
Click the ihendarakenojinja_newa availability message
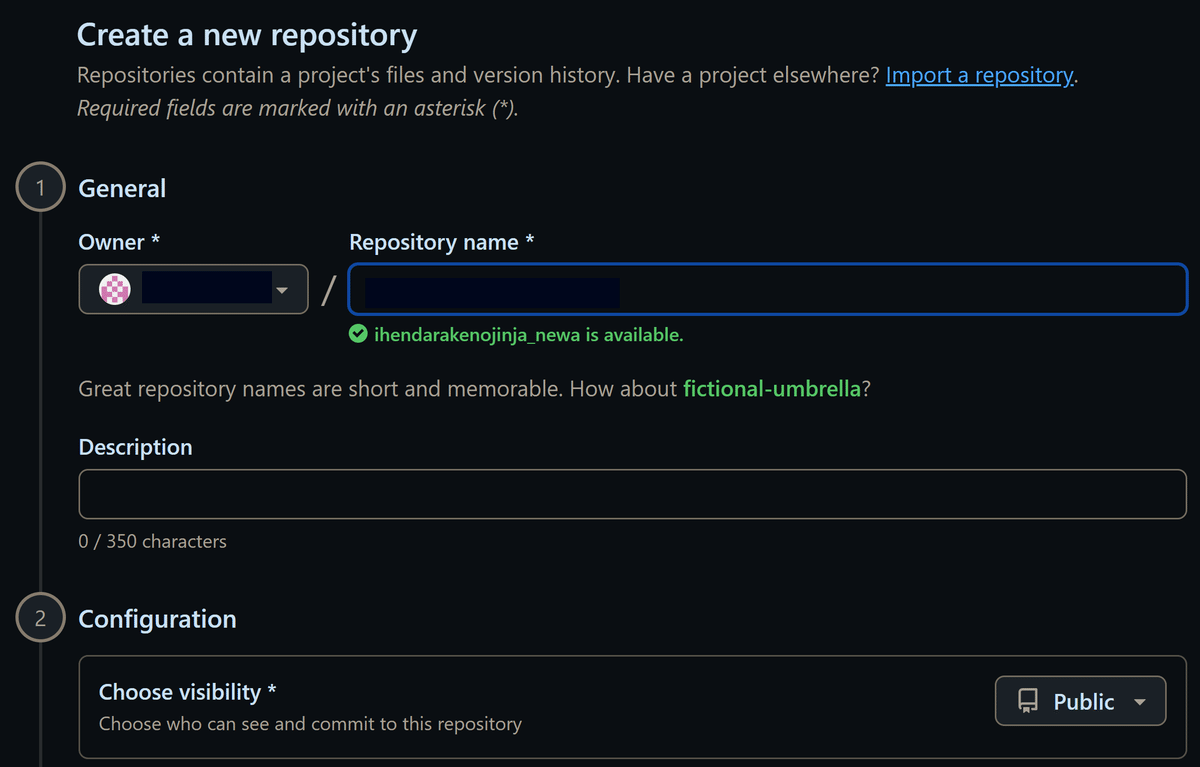527,333
